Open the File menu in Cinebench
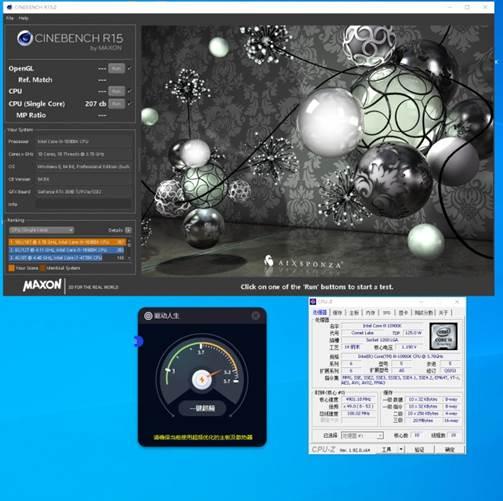Image resolution: width=503 pixels, height=501 pixels. [10, 18]
